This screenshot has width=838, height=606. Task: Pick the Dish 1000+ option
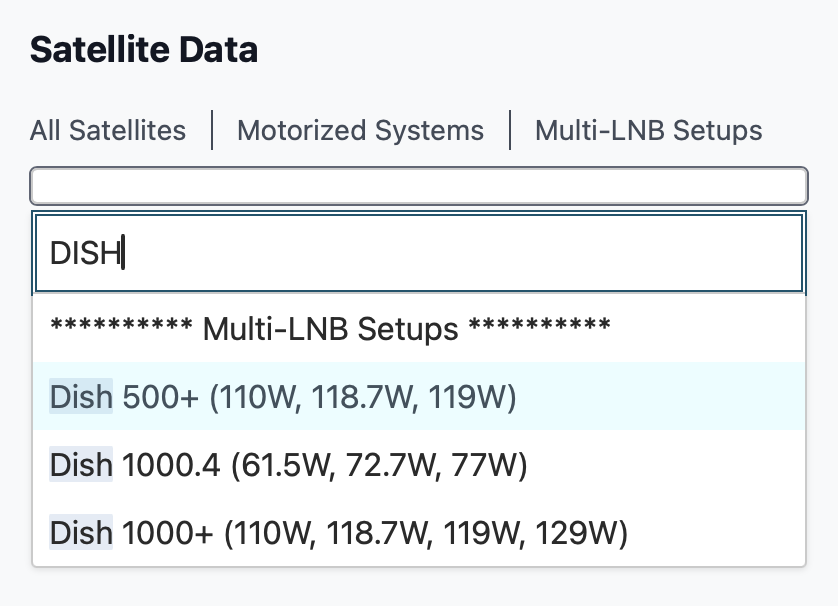[x=338, y=533]
